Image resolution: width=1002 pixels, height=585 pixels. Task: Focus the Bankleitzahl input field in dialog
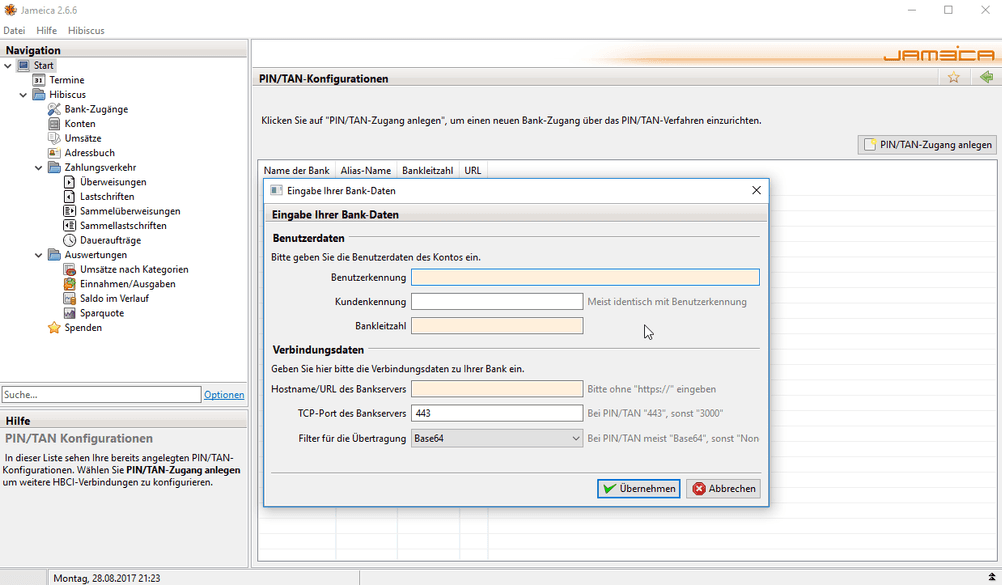coord(497,326)
